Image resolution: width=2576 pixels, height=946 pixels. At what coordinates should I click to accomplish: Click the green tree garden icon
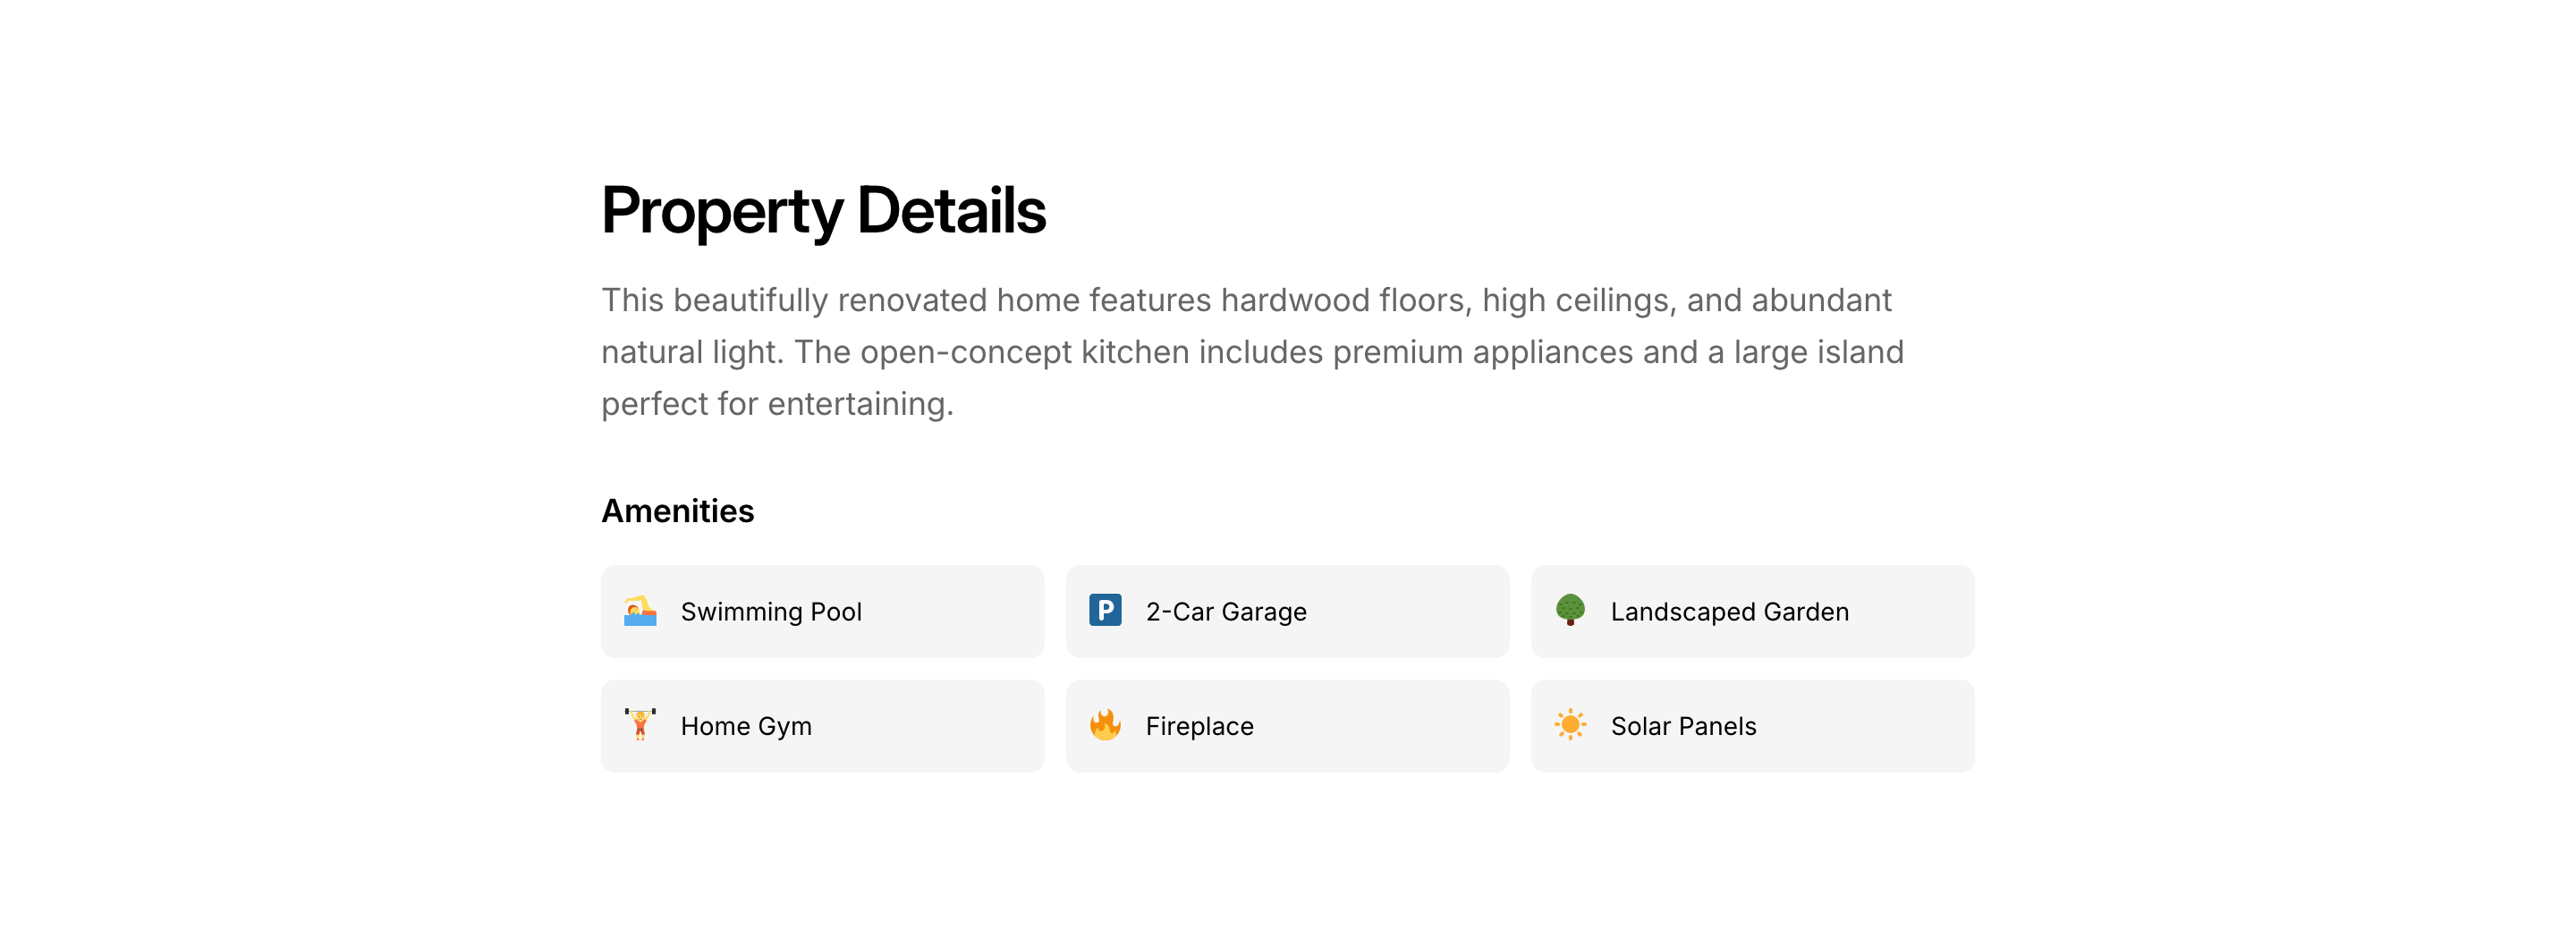tap(1570, 610)
